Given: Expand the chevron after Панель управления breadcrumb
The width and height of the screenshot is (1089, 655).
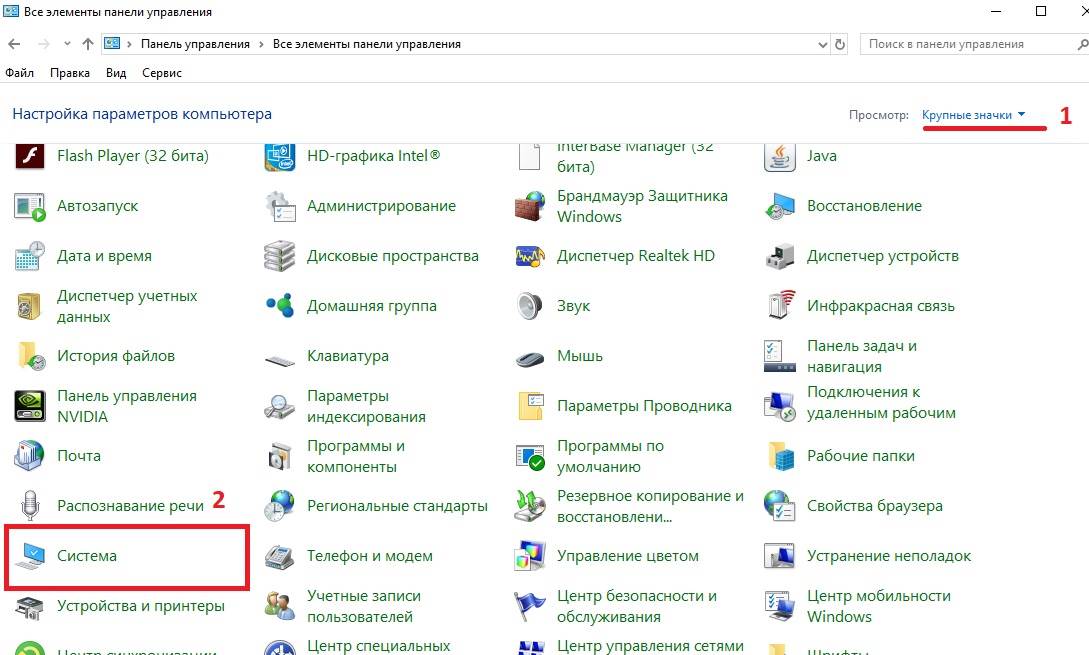Looking at the screenshot, I should [261, 44].
